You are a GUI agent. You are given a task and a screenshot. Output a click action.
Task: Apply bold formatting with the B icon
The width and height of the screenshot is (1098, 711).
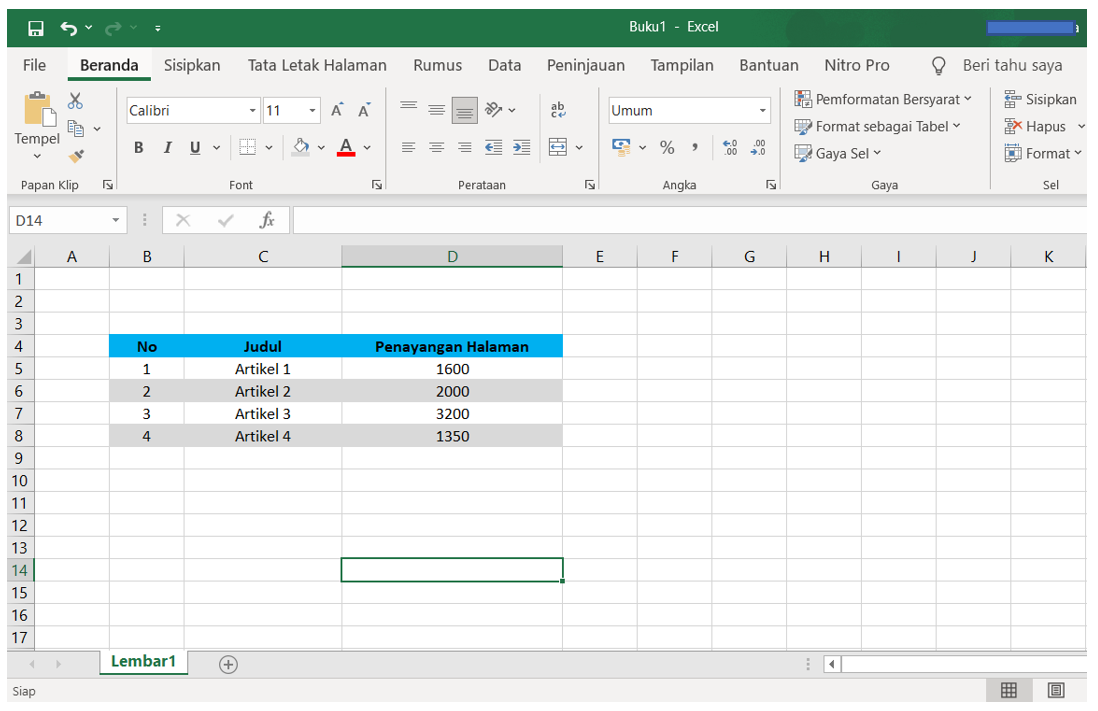[x=138, y=147]
